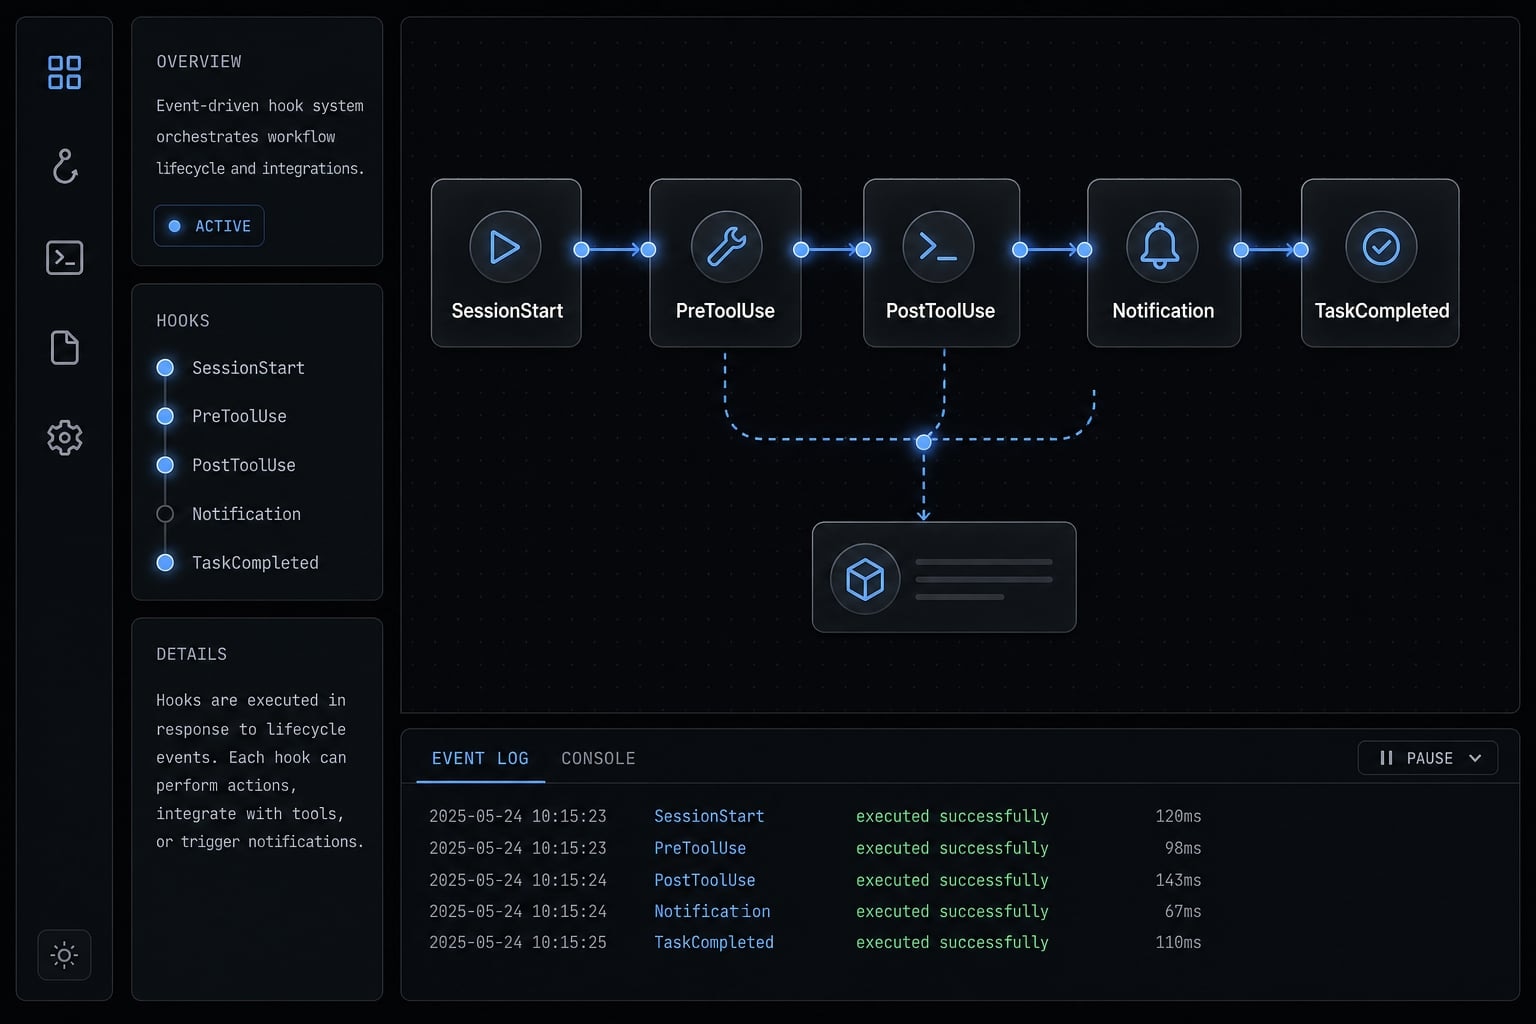This screenshot has height=1024, width=1536.
Task: Click the input port on TaskCompleted node
Action: pos(1301,250)
